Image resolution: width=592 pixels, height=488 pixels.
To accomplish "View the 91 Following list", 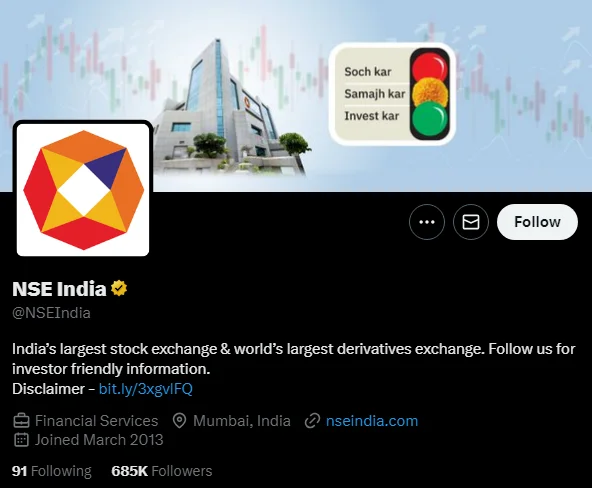I will (x=52, y=471).
